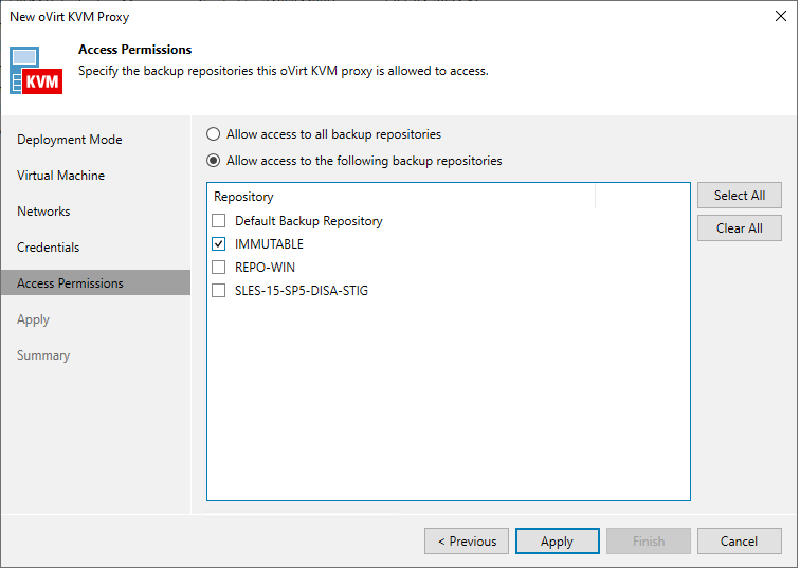Click the Apply step in sidebar

[x=33, y=319]
